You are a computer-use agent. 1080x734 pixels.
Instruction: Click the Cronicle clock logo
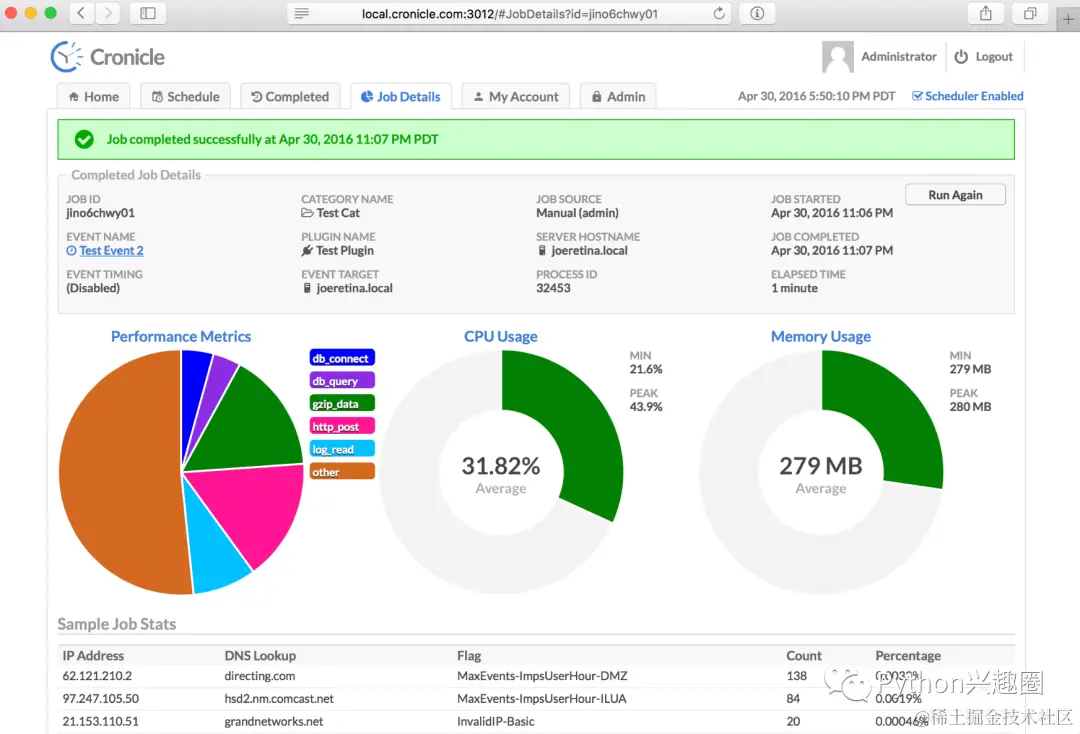coord(66,56)
